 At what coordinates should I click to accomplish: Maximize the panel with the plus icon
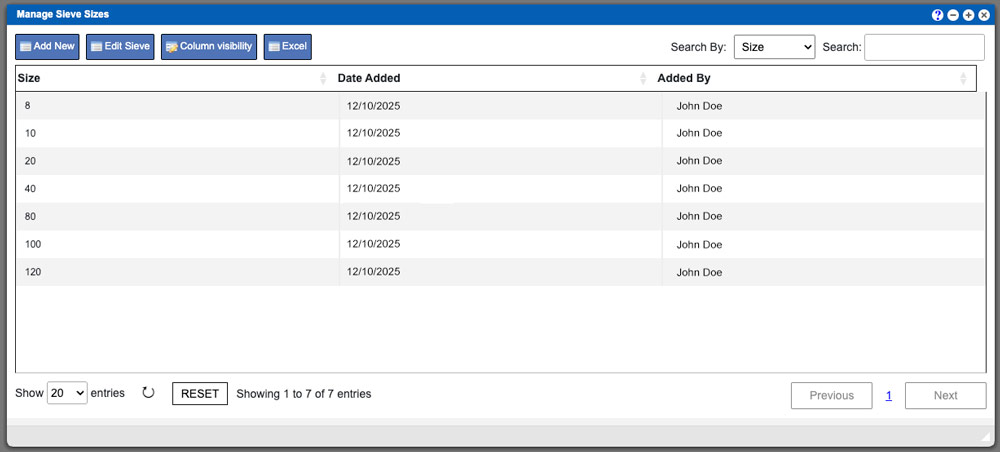coord(969,15)
